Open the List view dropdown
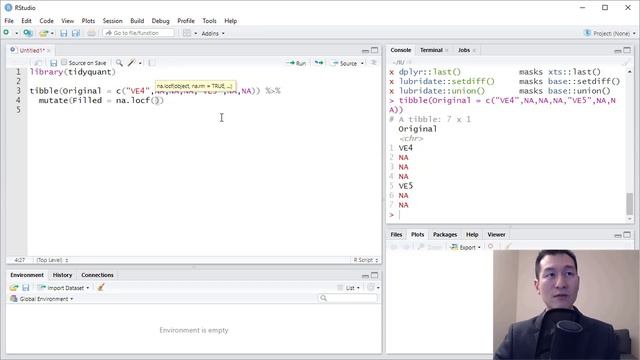This screenshot has width=640, height=360. [349, 288]
